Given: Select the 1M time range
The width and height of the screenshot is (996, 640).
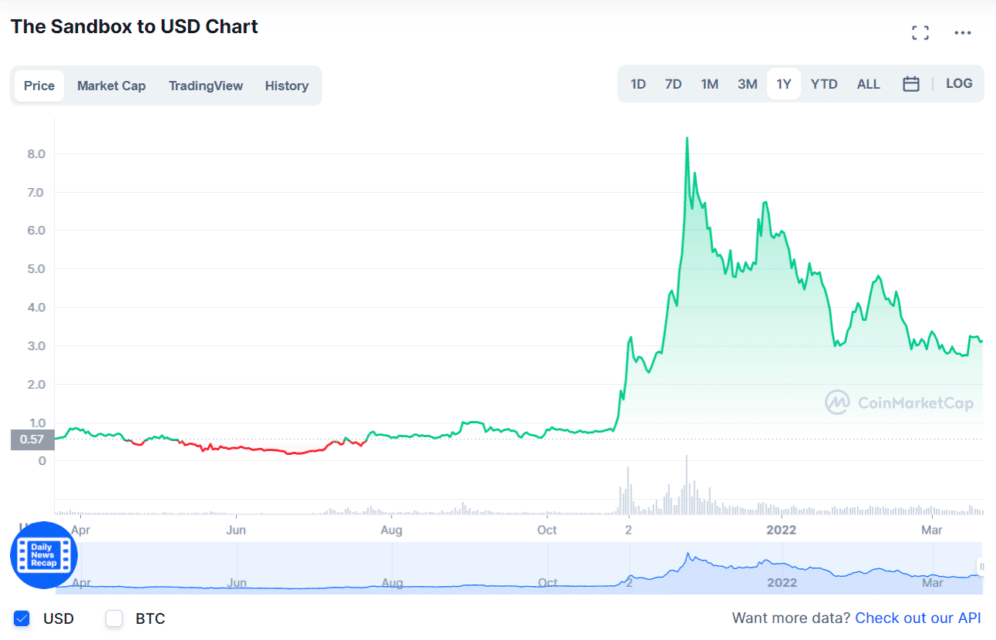Looking at the screenshot, I should point(710,84).
